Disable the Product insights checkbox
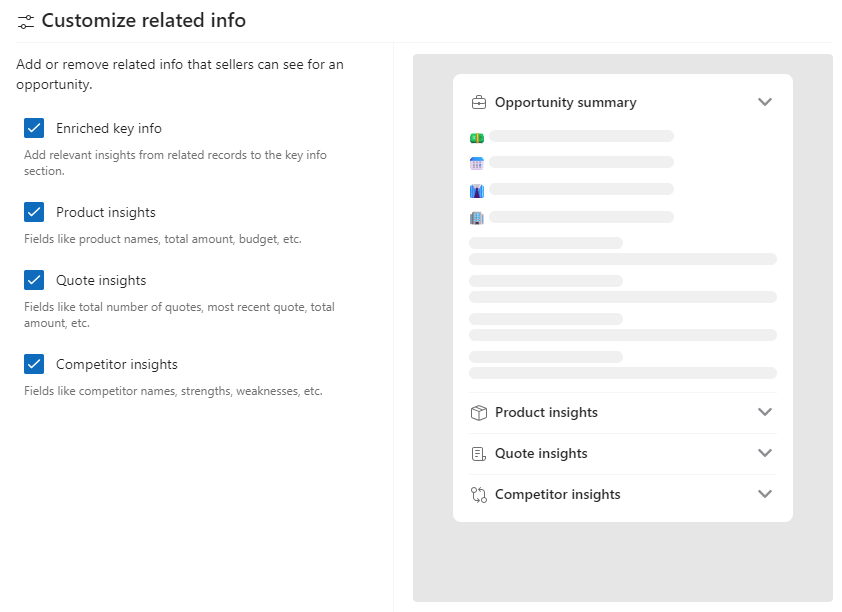Viewport: 842px width, 612px height. point(34,212)
